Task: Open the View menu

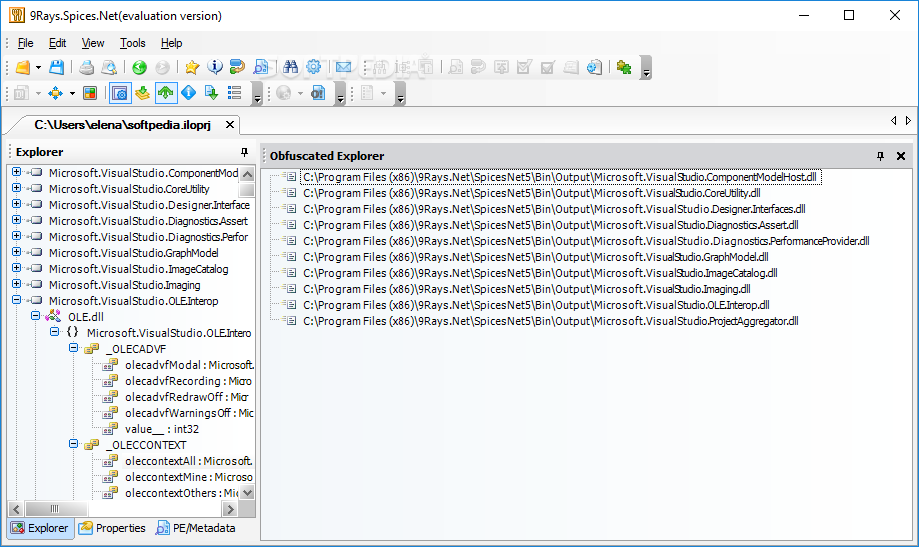Action: click(93, 43)
